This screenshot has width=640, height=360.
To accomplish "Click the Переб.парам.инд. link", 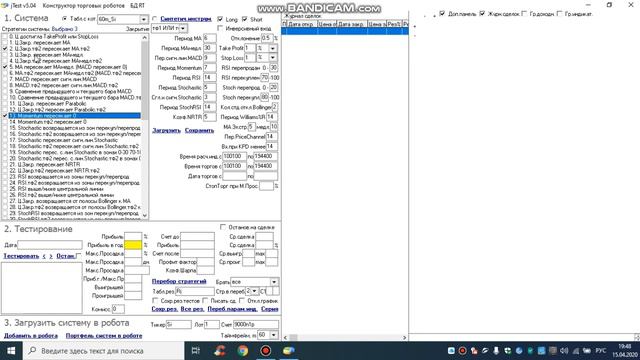I will [232, 309].
